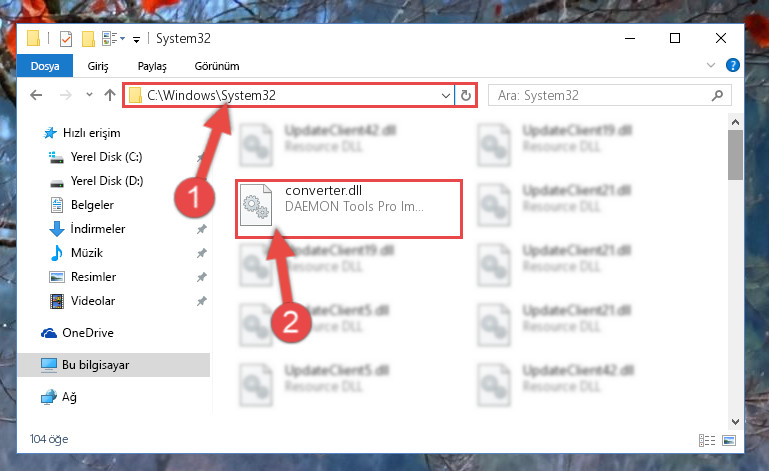Click the vertical scrollbar thumb
The height and width of the screenshot is (471, 769).
coord(735,155)
